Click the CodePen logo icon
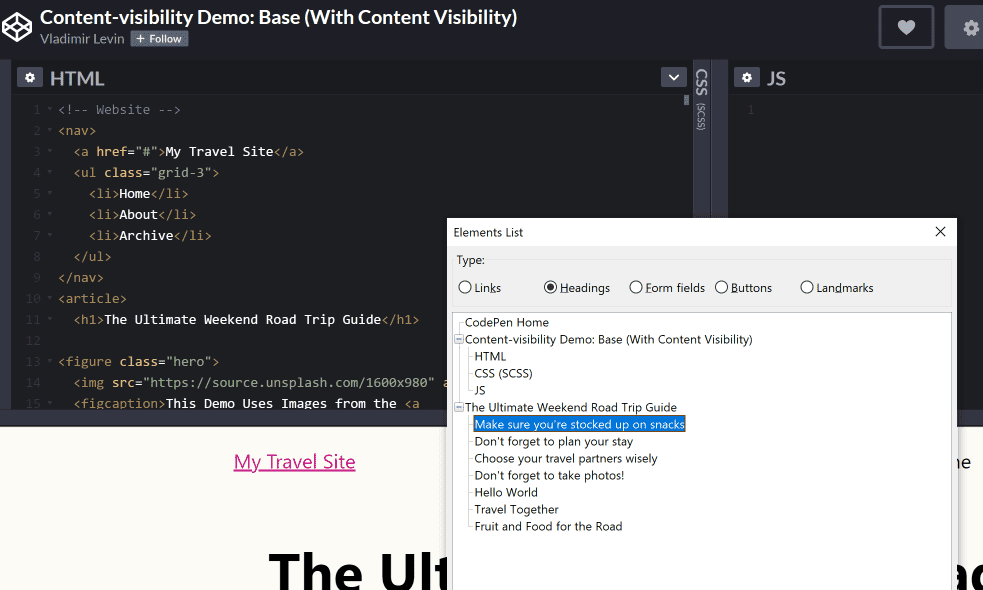The height and width of the screenshot is (590, 983). pyautogui.click(x=17, y=27)
